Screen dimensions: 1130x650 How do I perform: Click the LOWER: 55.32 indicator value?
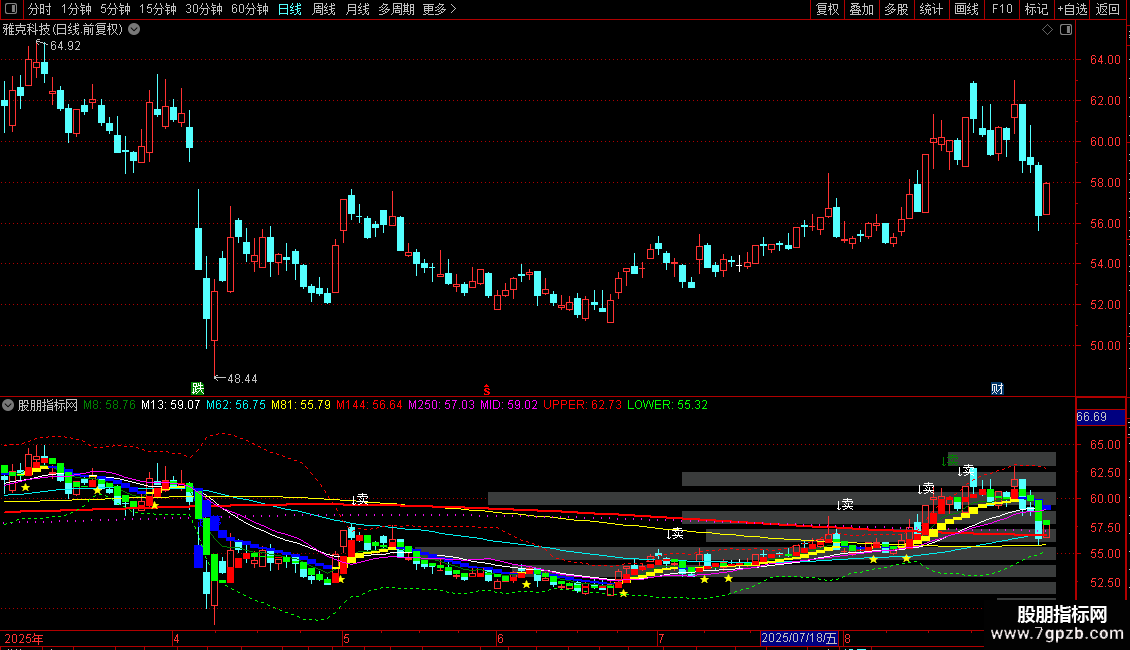coord(667,405)
